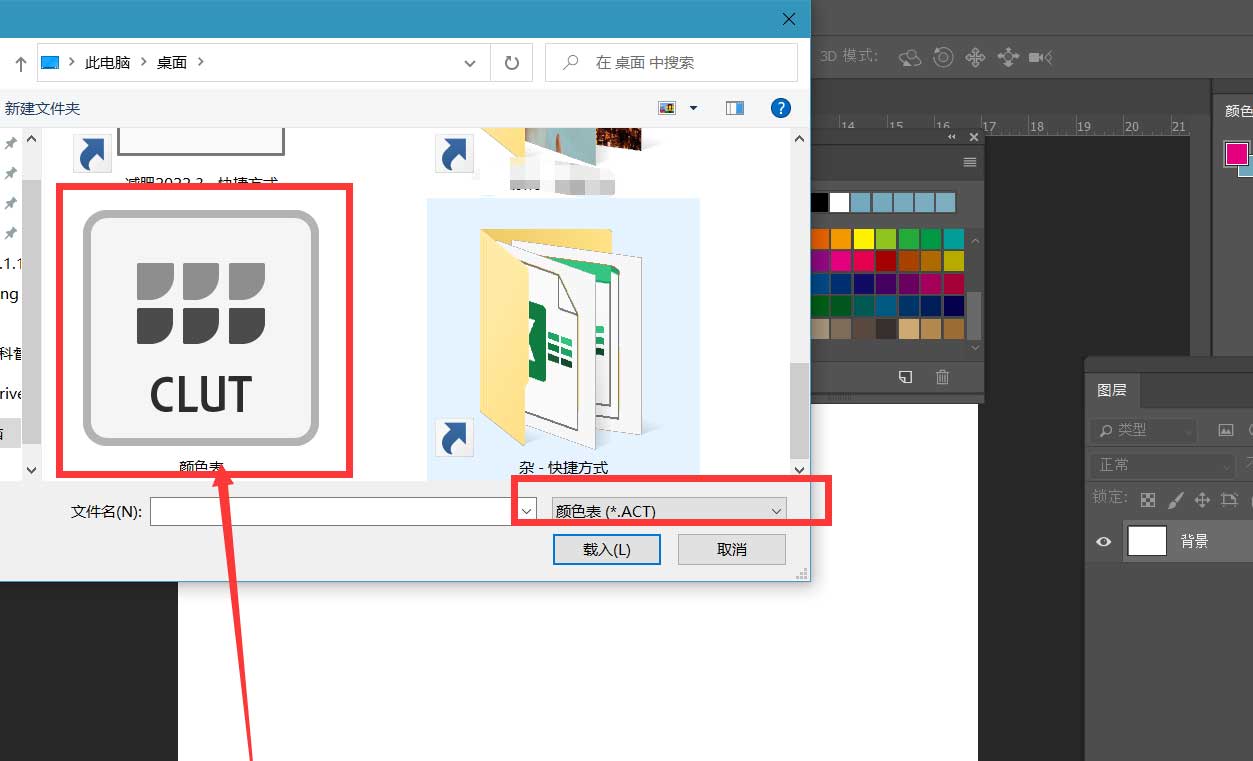Pick the white swatch in recent colors
This screenshot has width=1253, height=761.
point(839,203)
